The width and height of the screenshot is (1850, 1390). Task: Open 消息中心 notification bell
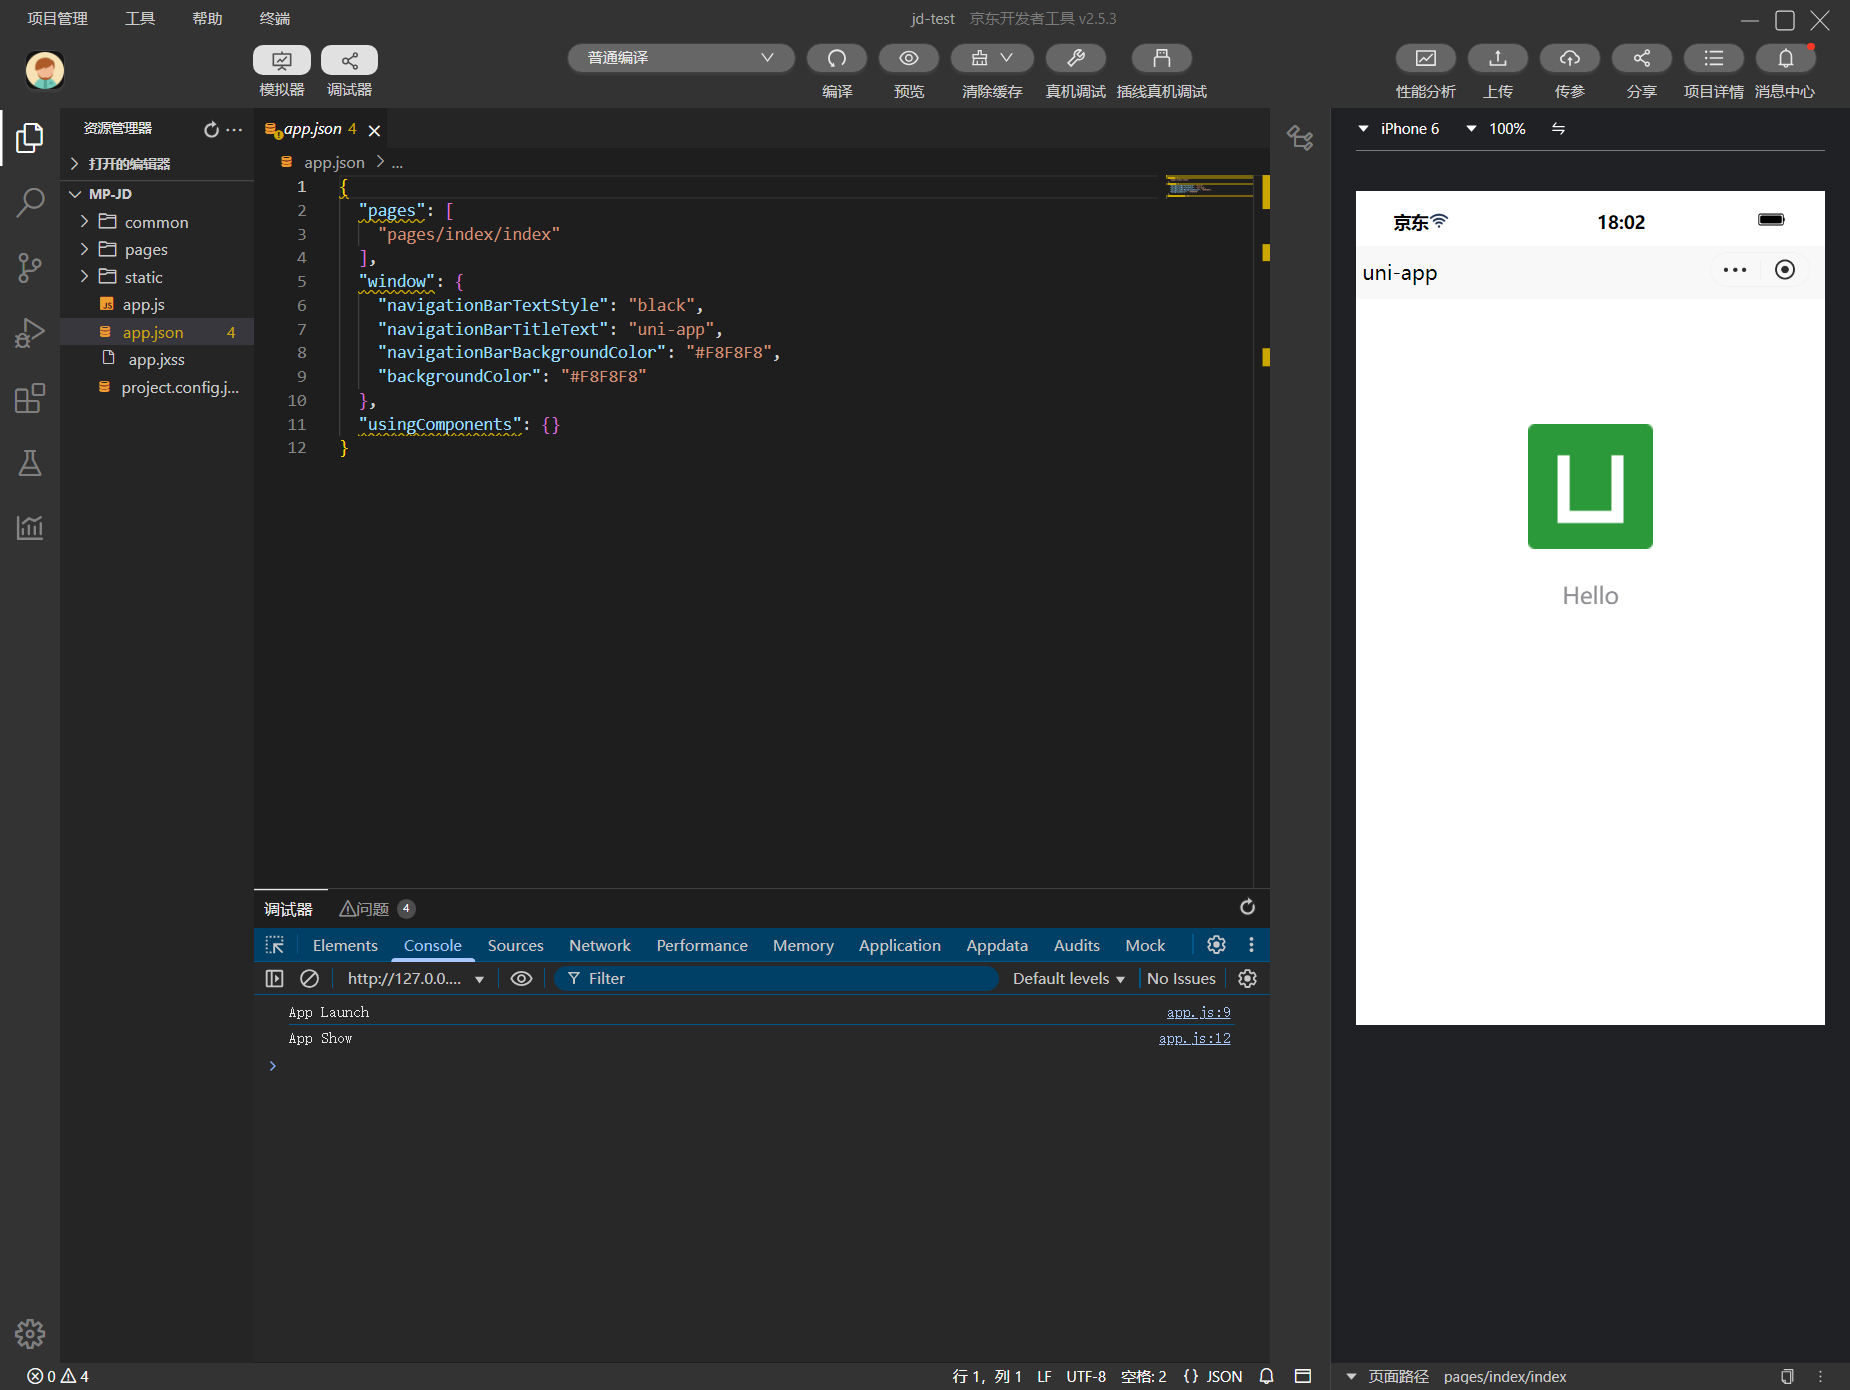point(1785,59)
